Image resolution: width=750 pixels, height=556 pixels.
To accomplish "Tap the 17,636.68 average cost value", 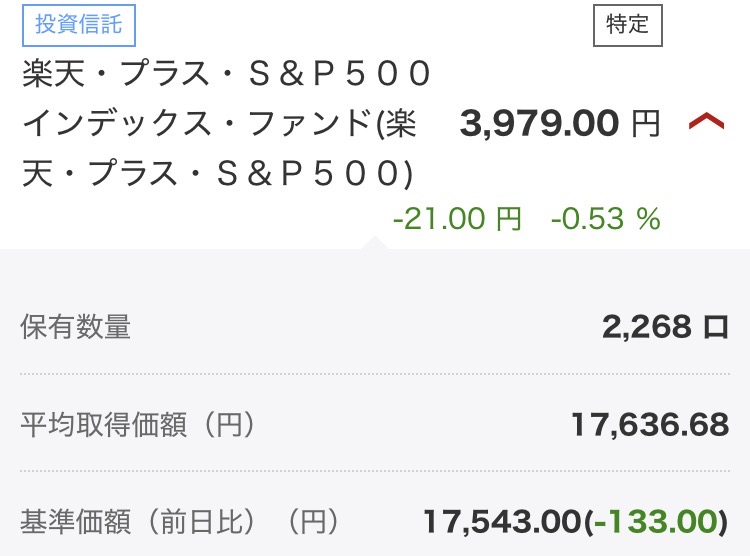I will (650, 425).
